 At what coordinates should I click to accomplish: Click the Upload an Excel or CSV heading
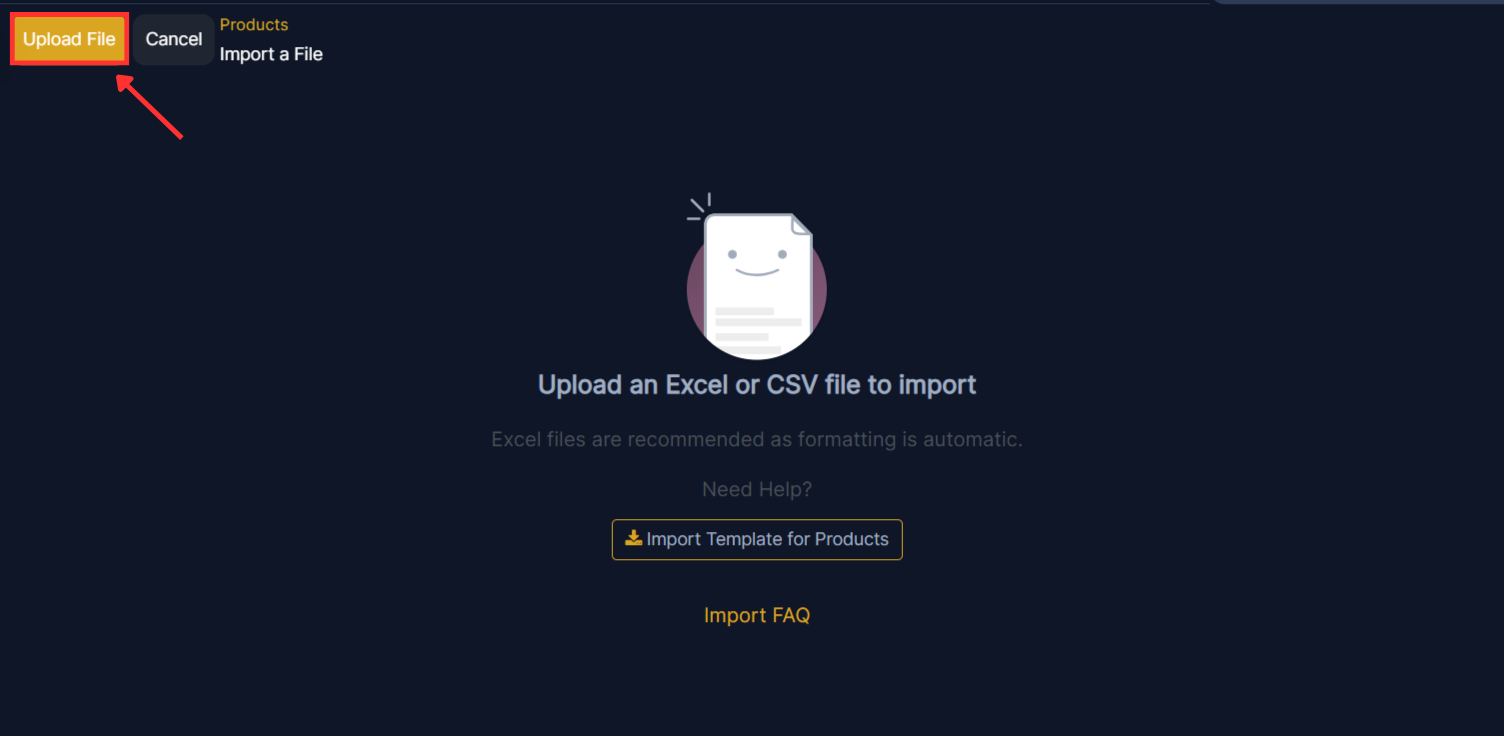click(x=757, y=384)
